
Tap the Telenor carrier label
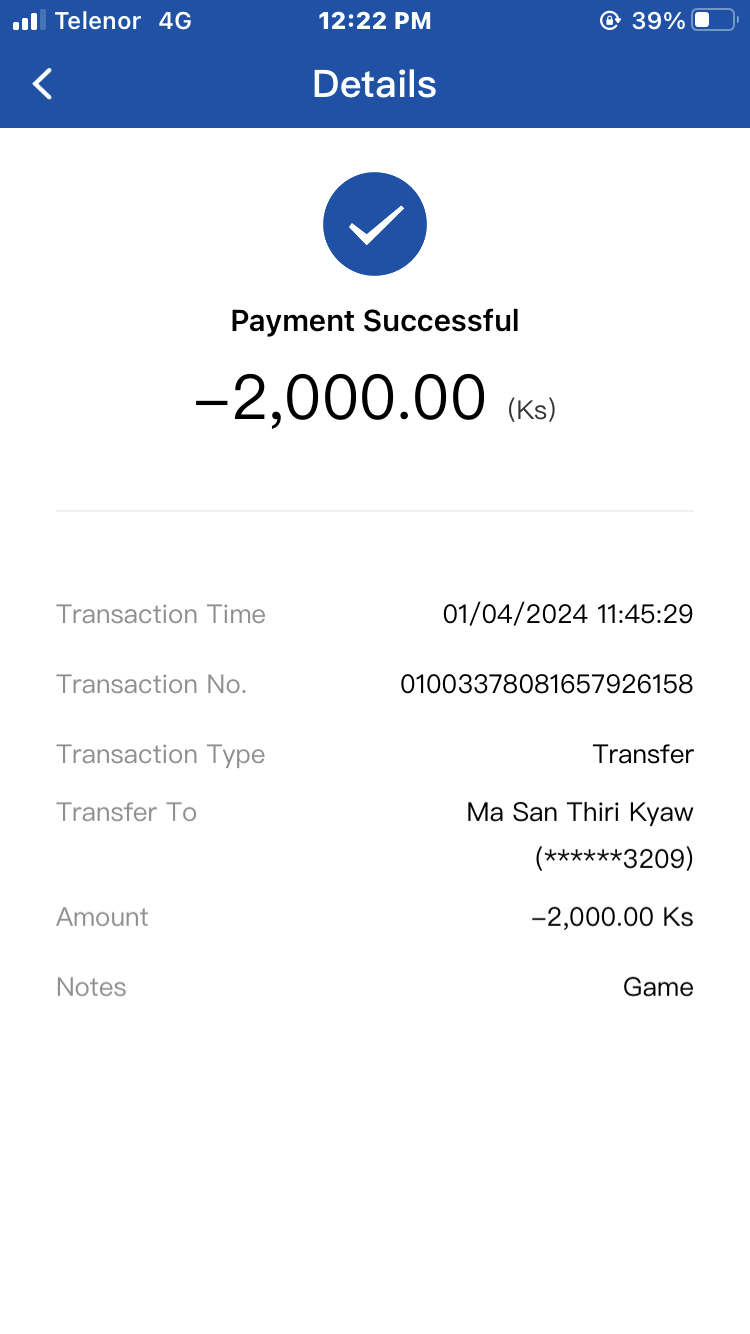(x=98, y=20)
